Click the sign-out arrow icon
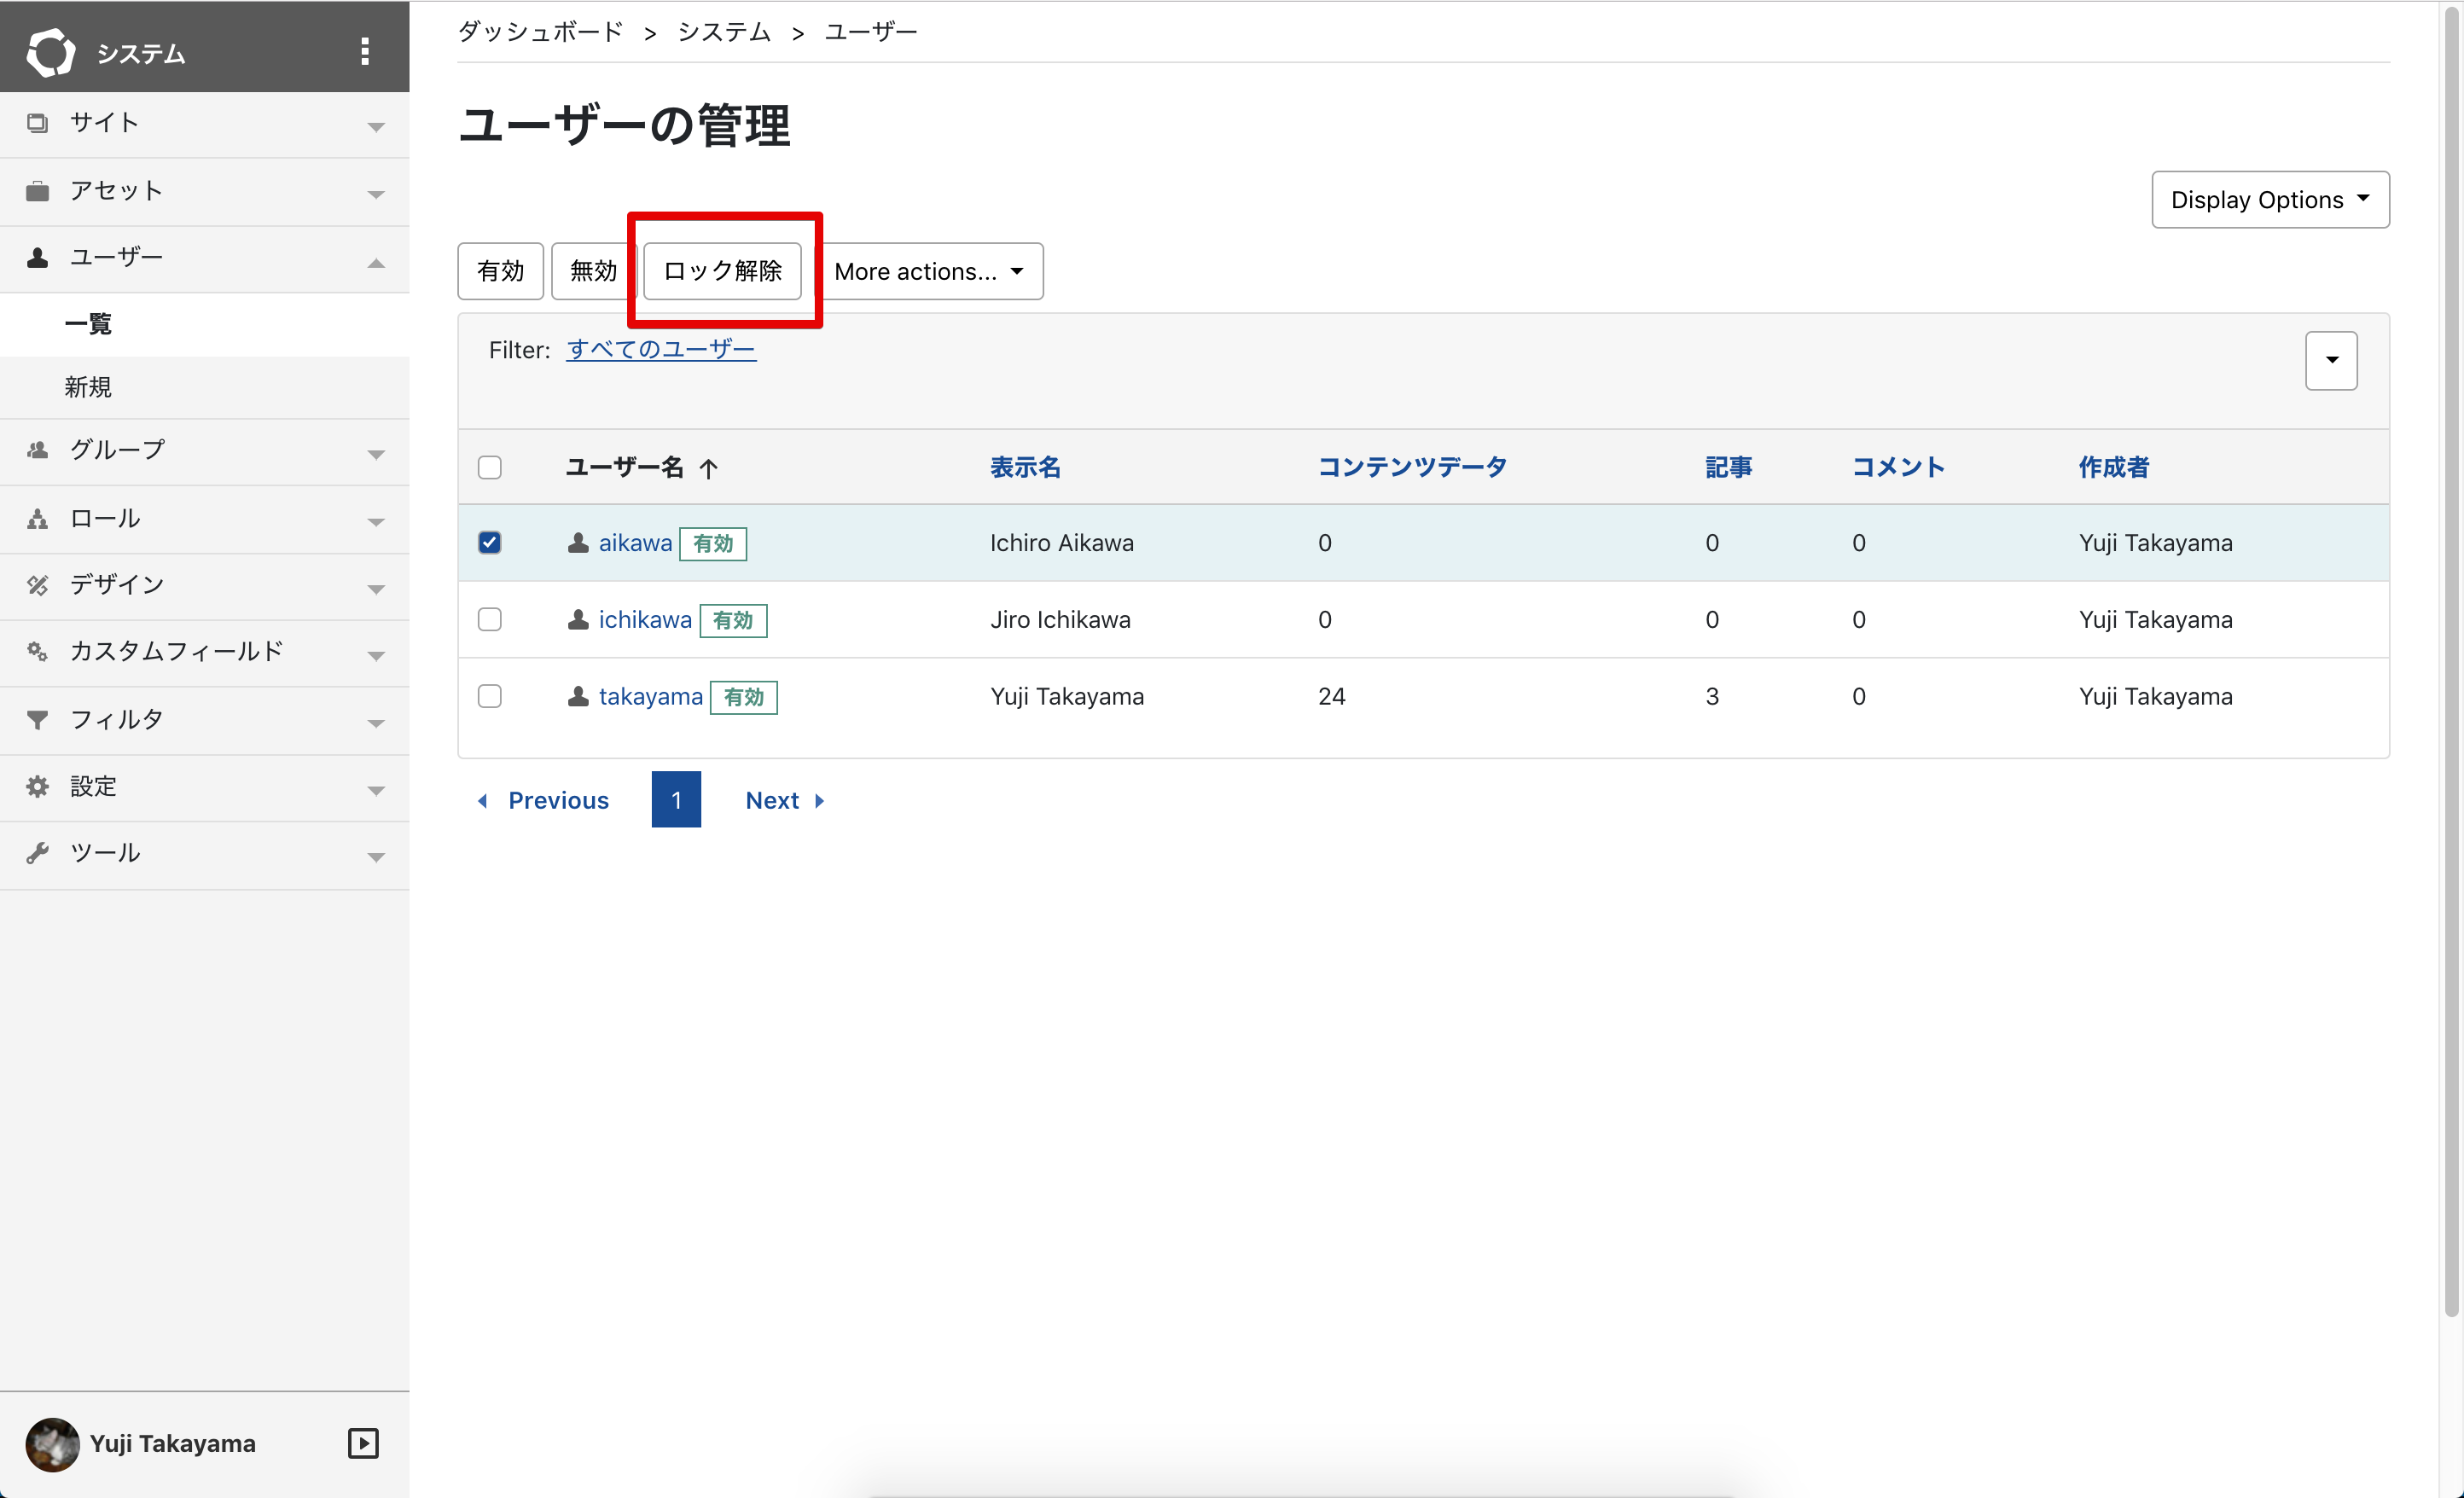This screenshot has width=2464, height=1498. pyautogui.click(x=363, y=1443)
